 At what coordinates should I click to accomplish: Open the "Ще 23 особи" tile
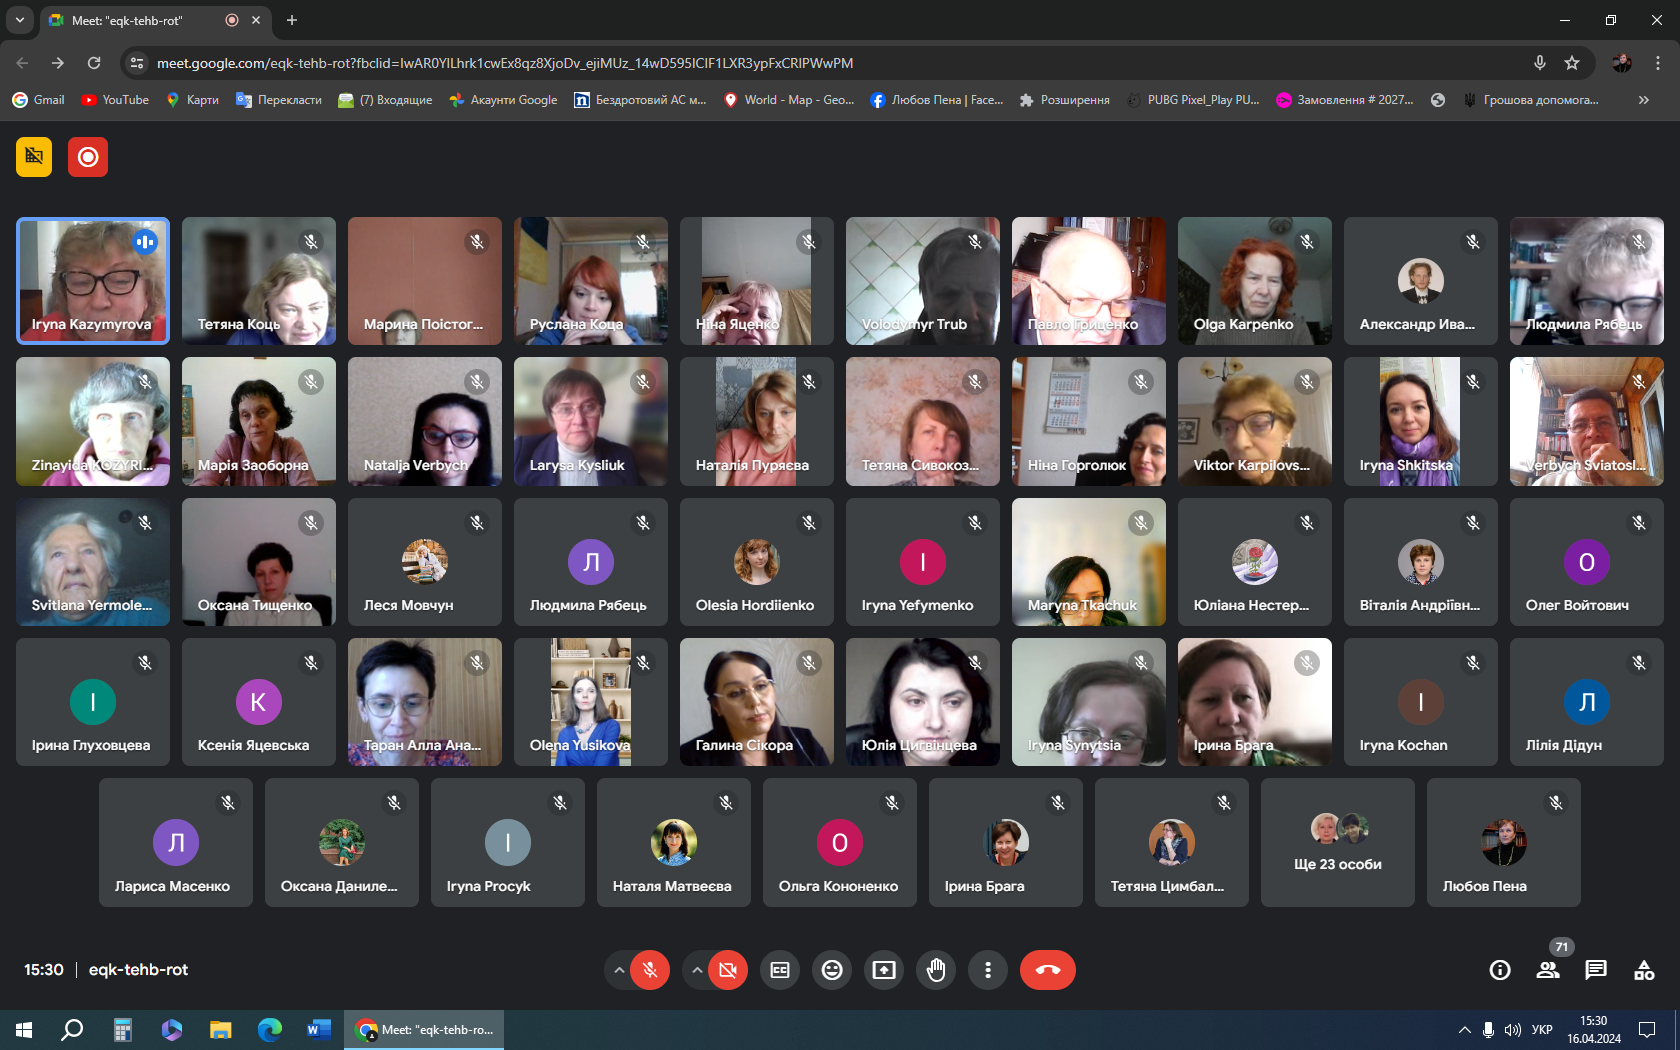(x=1337, y=843)
